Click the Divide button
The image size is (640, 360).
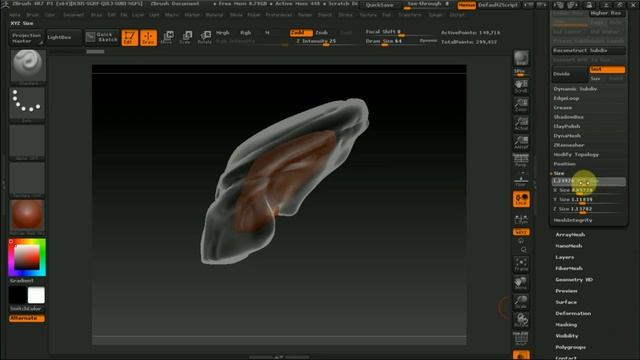point(570,74)
